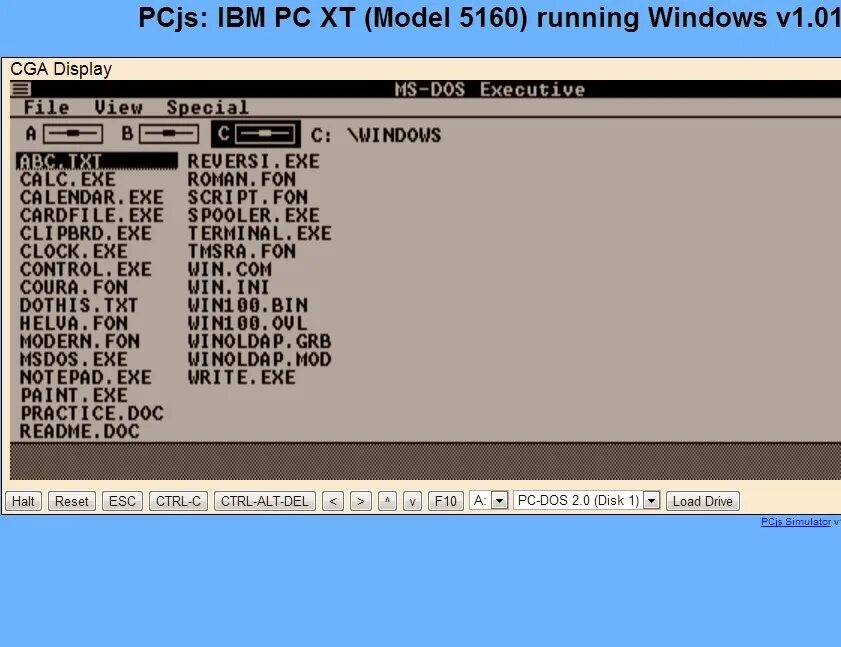Image resolution: width=841 pixels, height=647 pixels.
Task: Click the C: \WINDOWS path label
Action: point(376,135)
